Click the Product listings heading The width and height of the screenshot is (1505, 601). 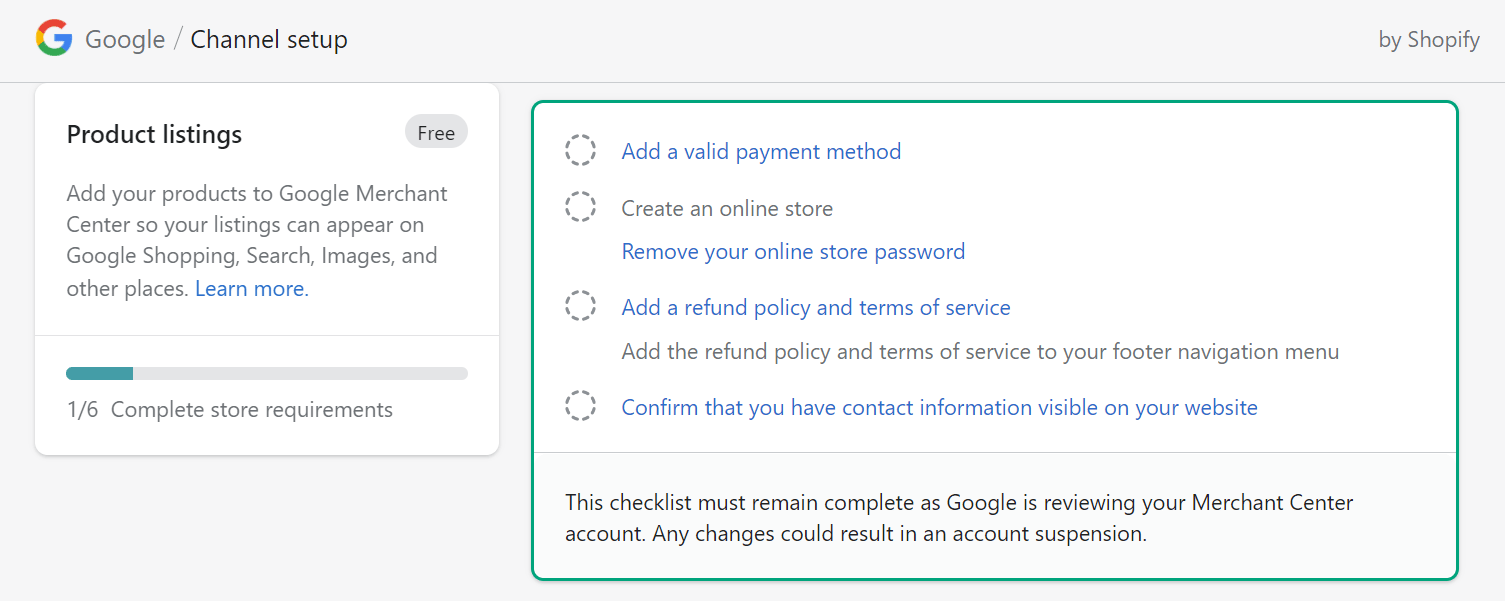coord(154,134)
